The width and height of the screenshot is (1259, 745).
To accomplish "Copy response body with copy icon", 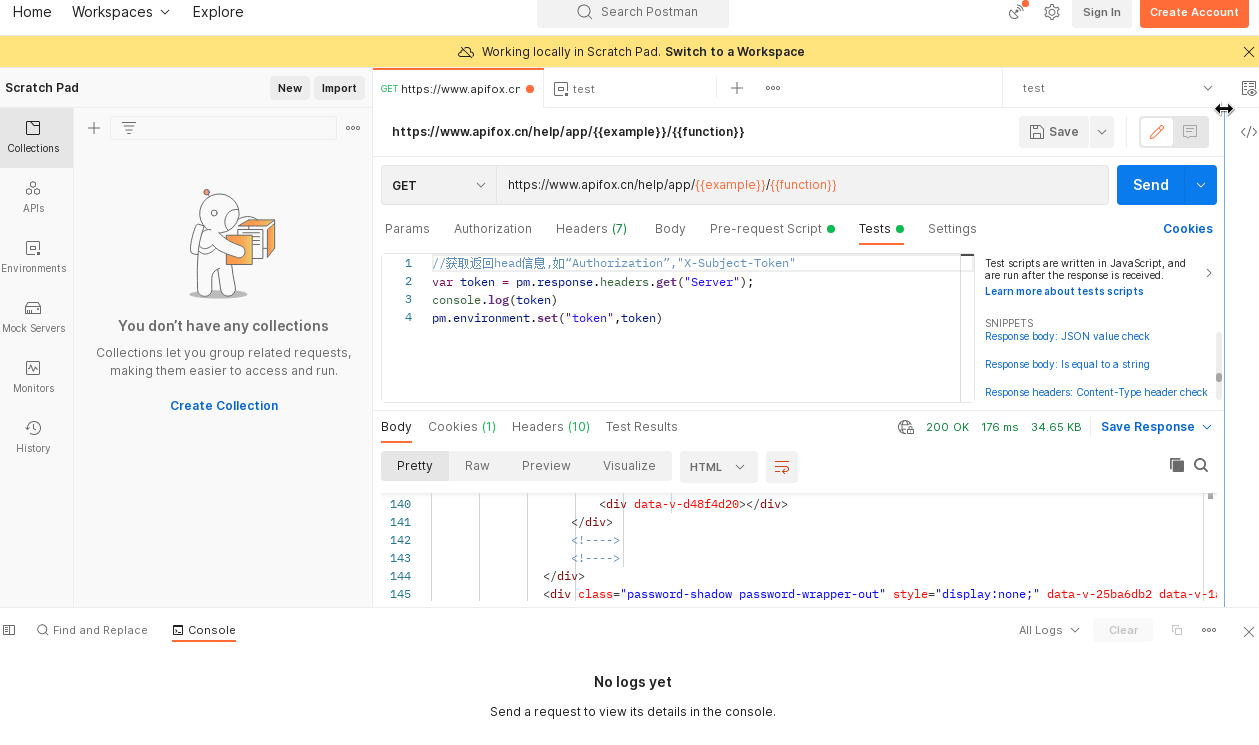I will tap(1177, 465).
